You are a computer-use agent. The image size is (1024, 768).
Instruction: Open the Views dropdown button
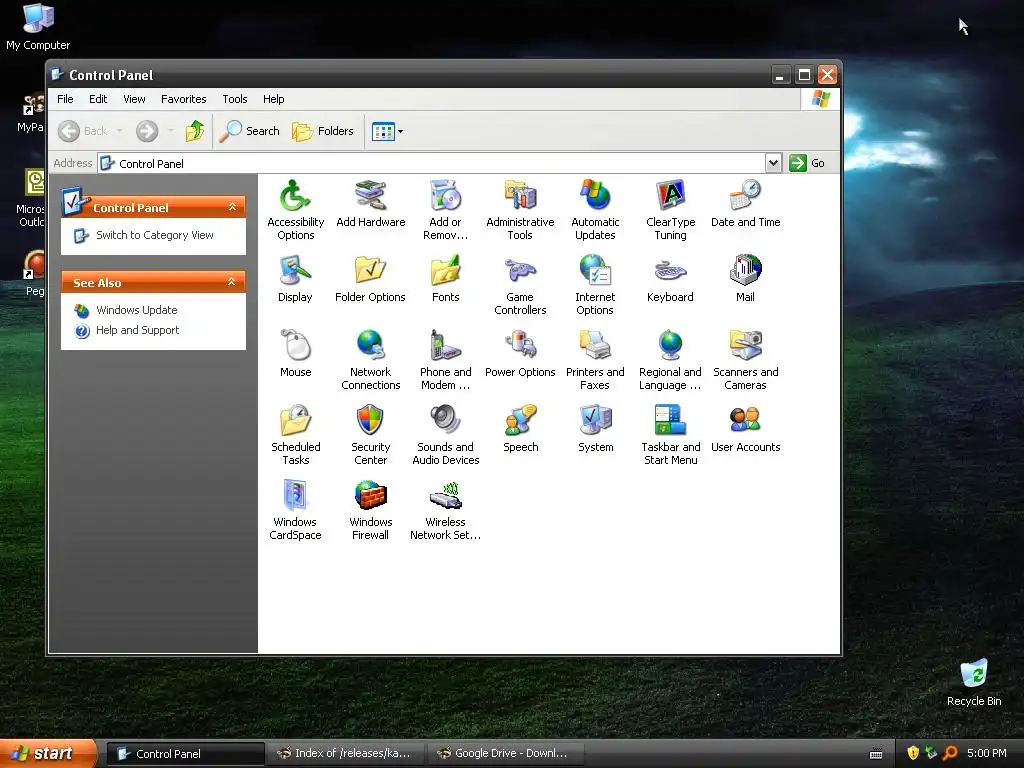[x=387, y=131]
